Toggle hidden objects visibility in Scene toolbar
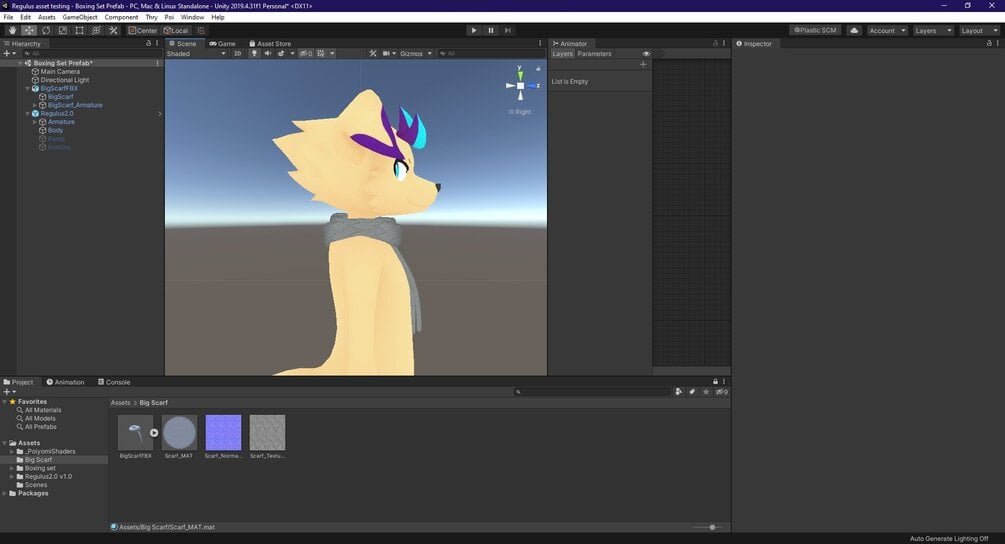1005x544 pixels. (306, 54)
